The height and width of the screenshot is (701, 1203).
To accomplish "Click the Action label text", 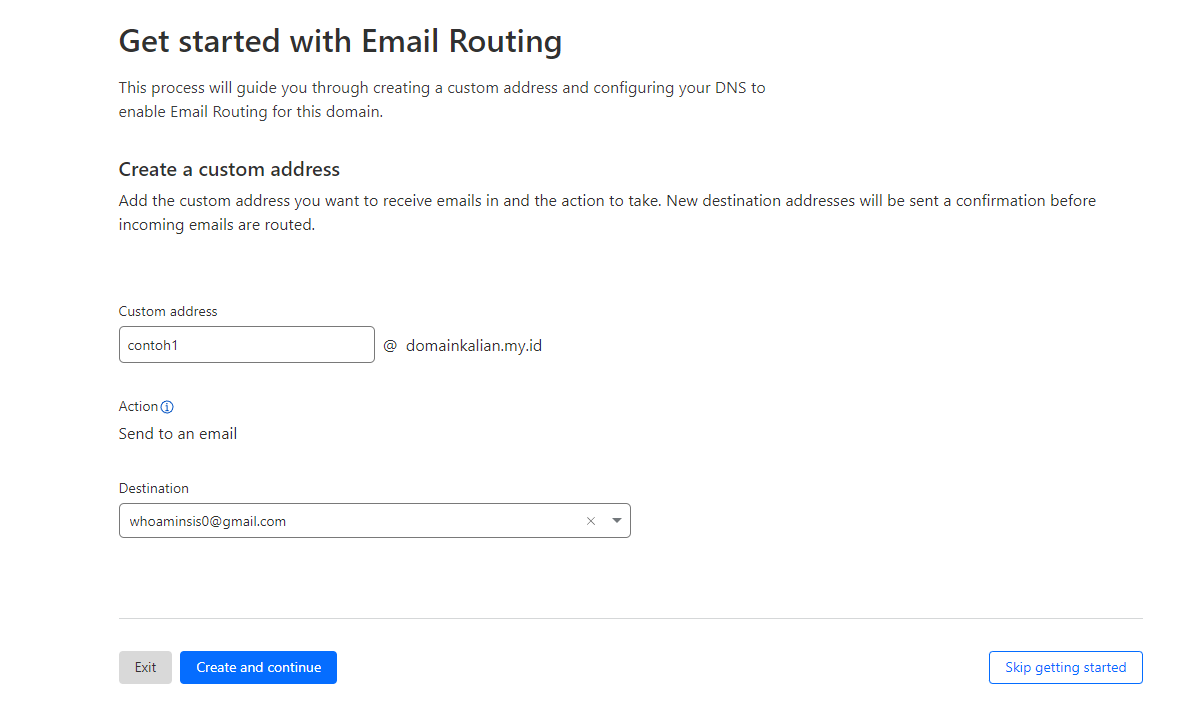I will pyautogui.click(x=138, y=406).
